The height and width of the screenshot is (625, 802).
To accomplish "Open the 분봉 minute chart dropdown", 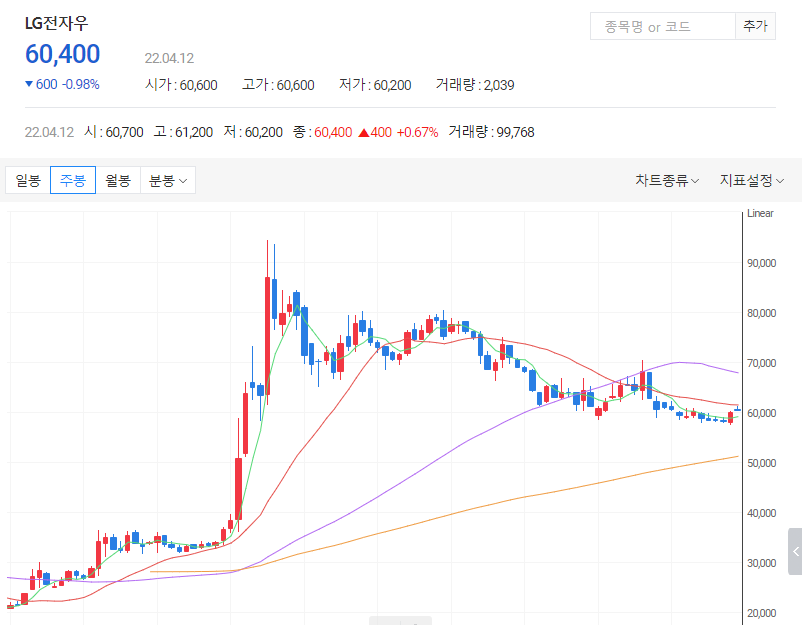I will coord(168,180).
